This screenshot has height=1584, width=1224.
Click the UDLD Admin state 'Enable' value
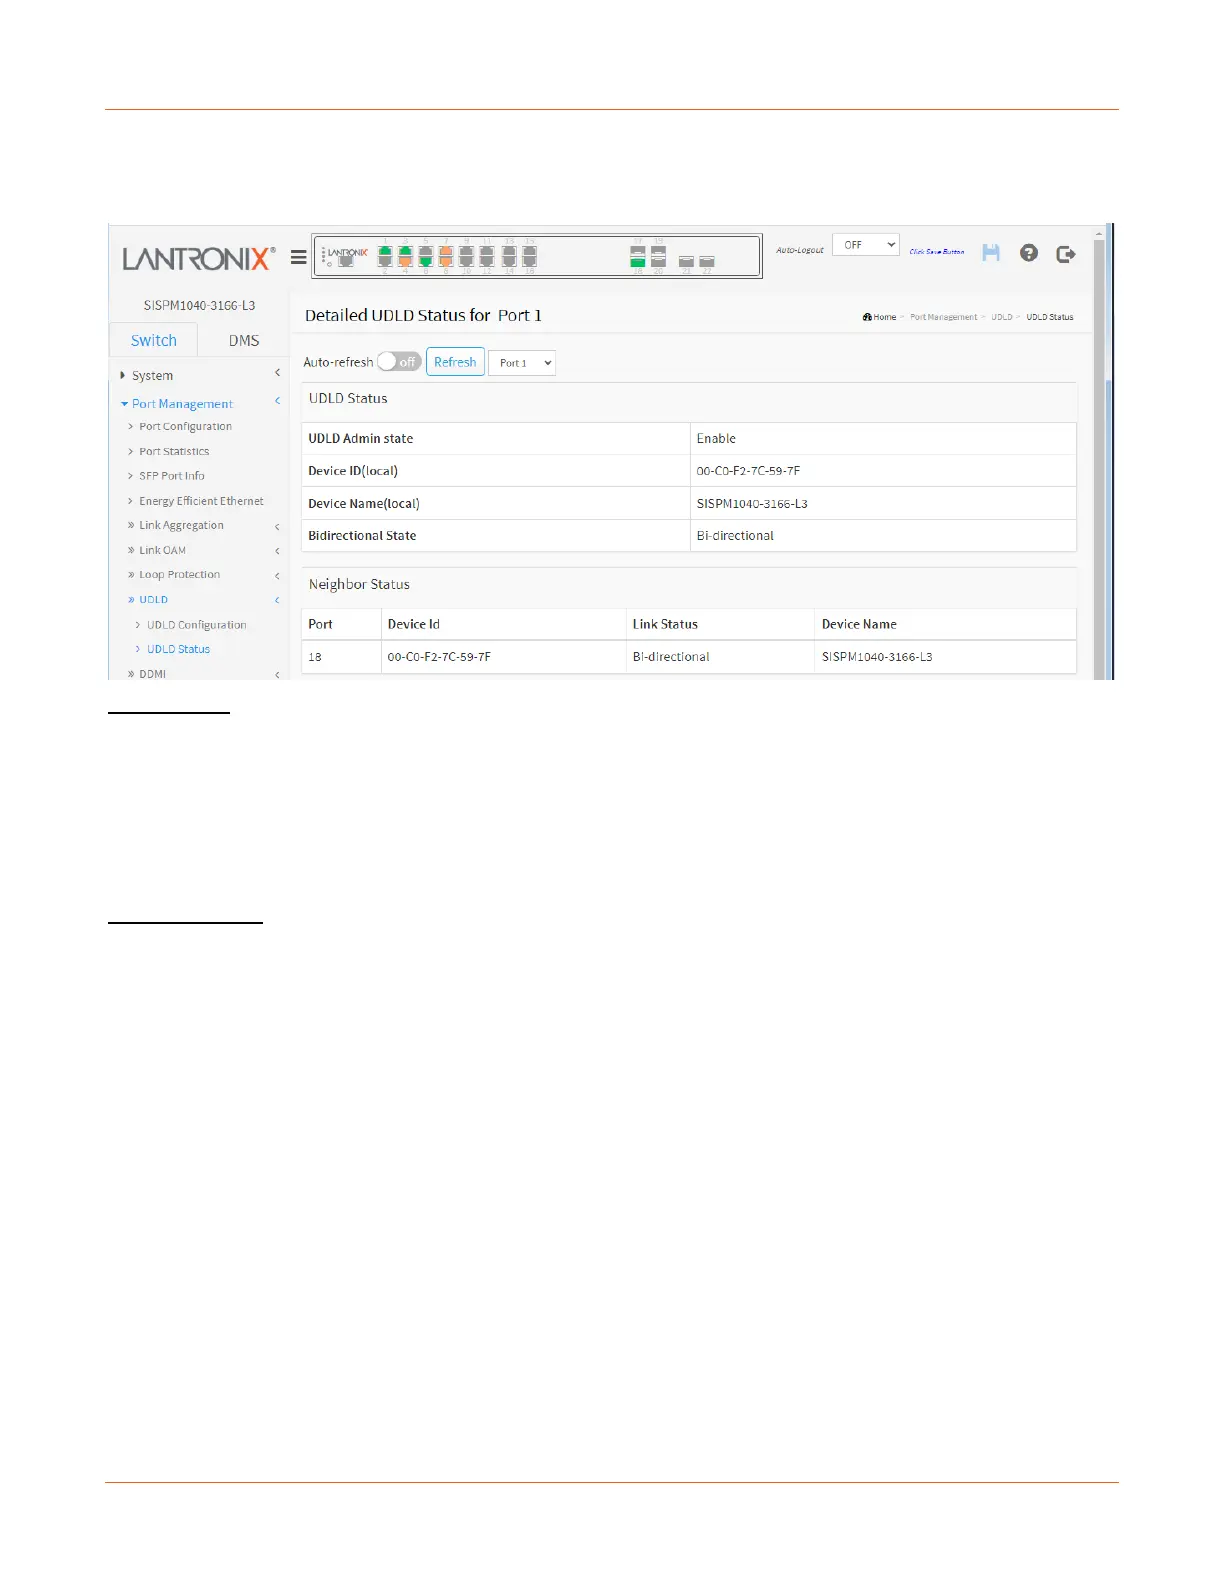point(716,439)
